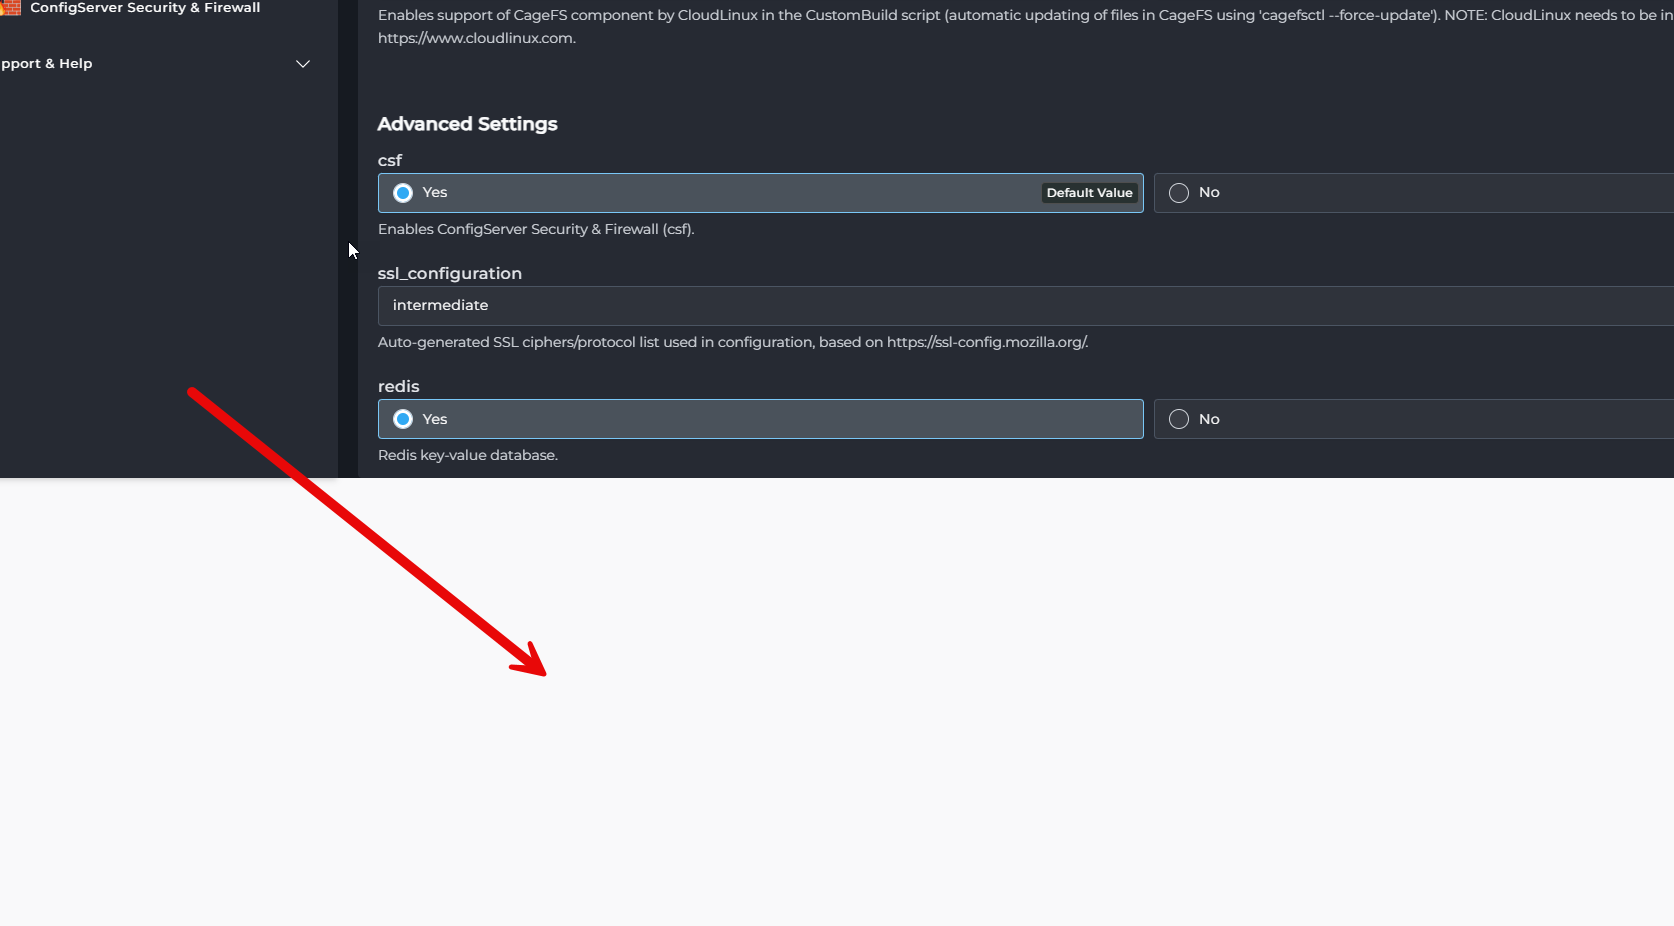Select No for the redis option
Image resolution: width=1674 pixels, height=926 pixels.
[x=1179, y=419]
